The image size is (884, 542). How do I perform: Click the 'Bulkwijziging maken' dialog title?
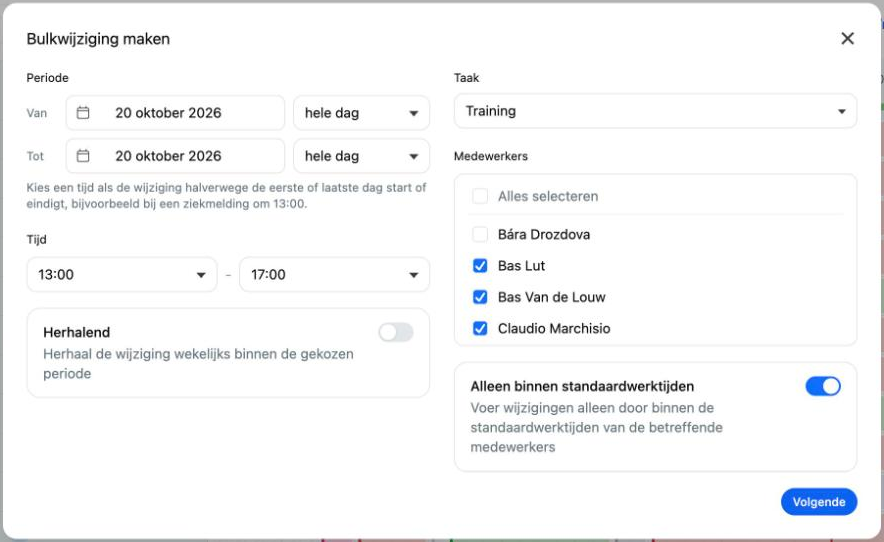point(98,39)
